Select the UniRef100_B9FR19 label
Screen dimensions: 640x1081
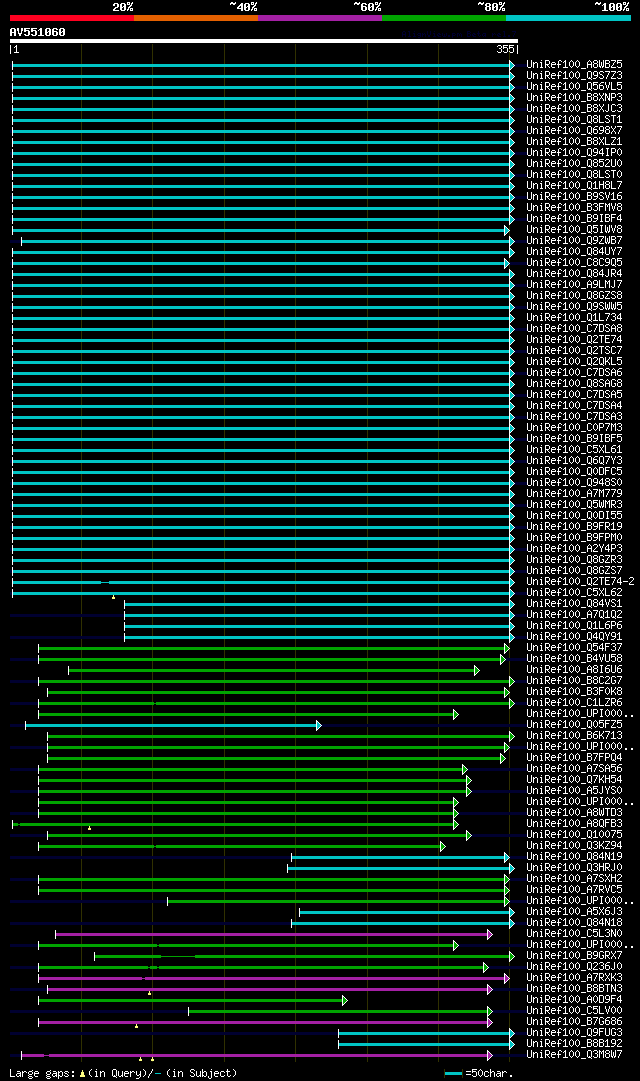point(574,527)
